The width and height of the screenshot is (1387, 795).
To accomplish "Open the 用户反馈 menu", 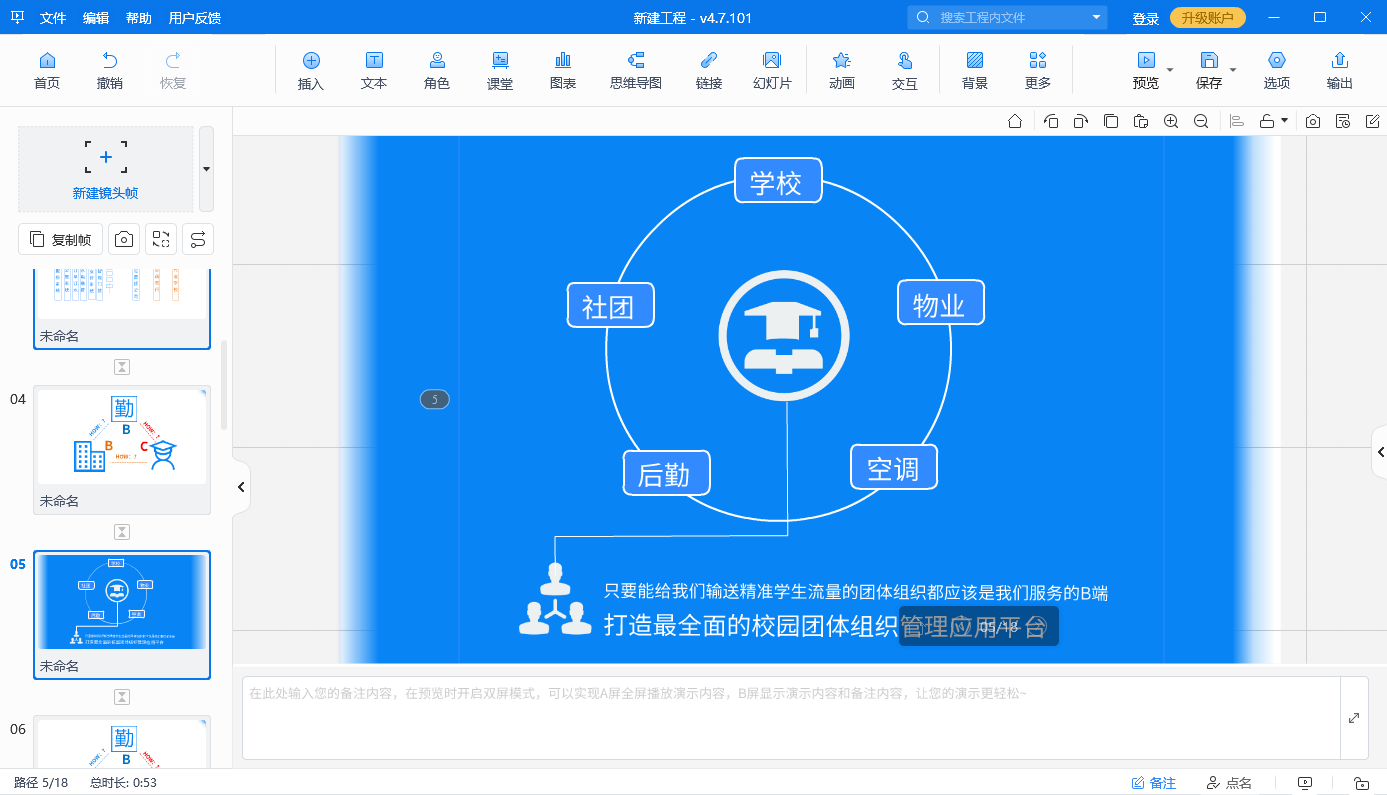I will pyautogui.click(x=195, y=18).
